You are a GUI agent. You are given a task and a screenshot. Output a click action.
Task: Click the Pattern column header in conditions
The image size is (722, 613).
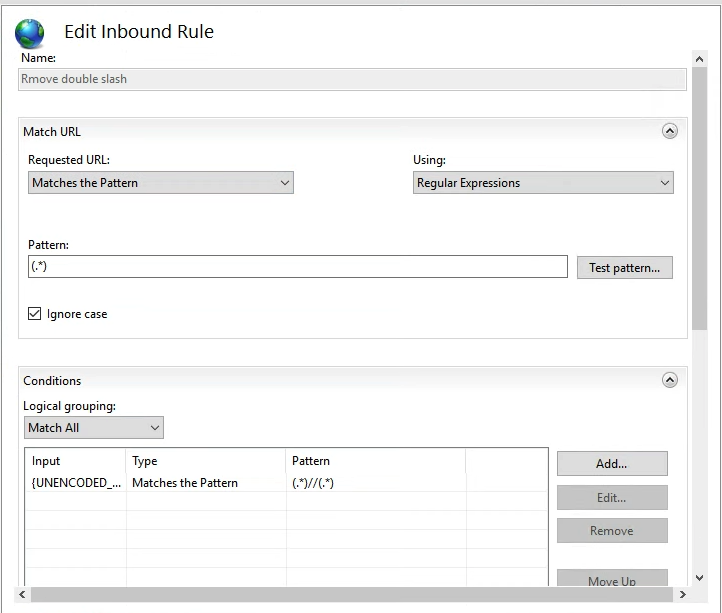point(376,461)
